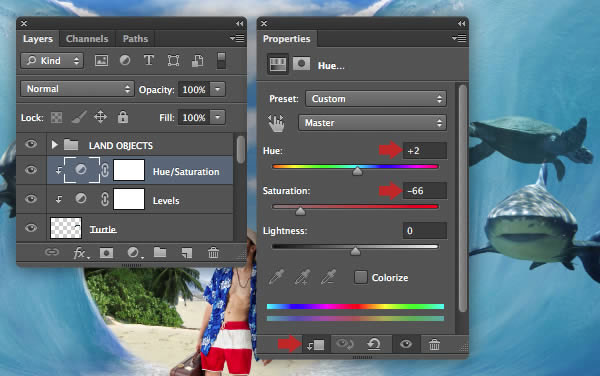This screenshot has width=600, height=376.
Task: Reset to adjustment defaults icon
Action: (374, 345)
